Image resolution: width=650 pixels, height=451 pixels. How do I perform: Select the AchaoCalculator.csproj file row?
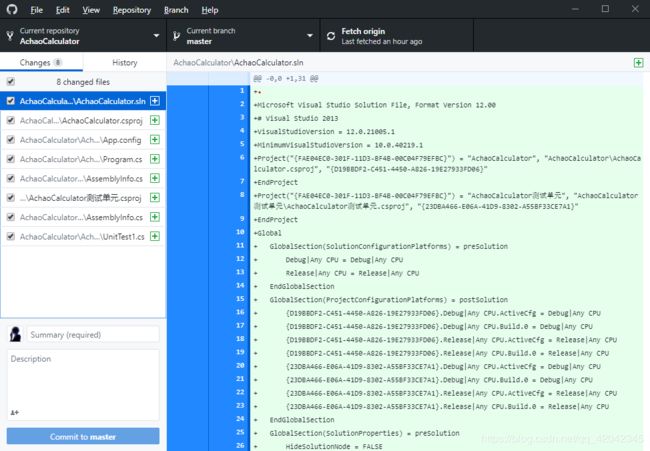[83, 120]
